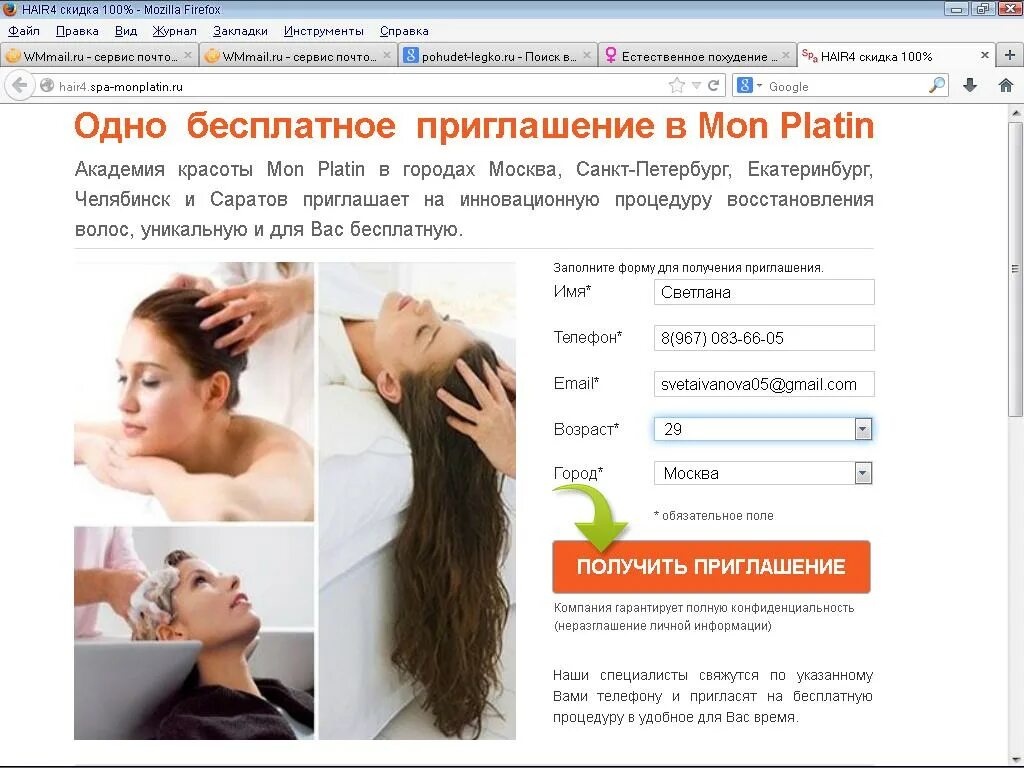Click the Firefox logo in title bar
The image size is (1024, 768).
pos(10,9)
